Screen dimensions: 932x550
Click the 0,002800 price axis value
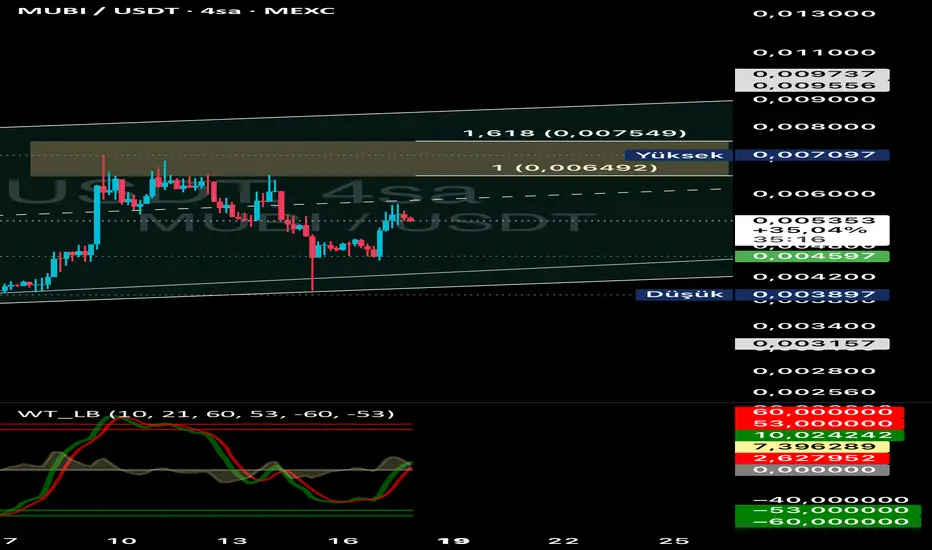pos(814,371)
